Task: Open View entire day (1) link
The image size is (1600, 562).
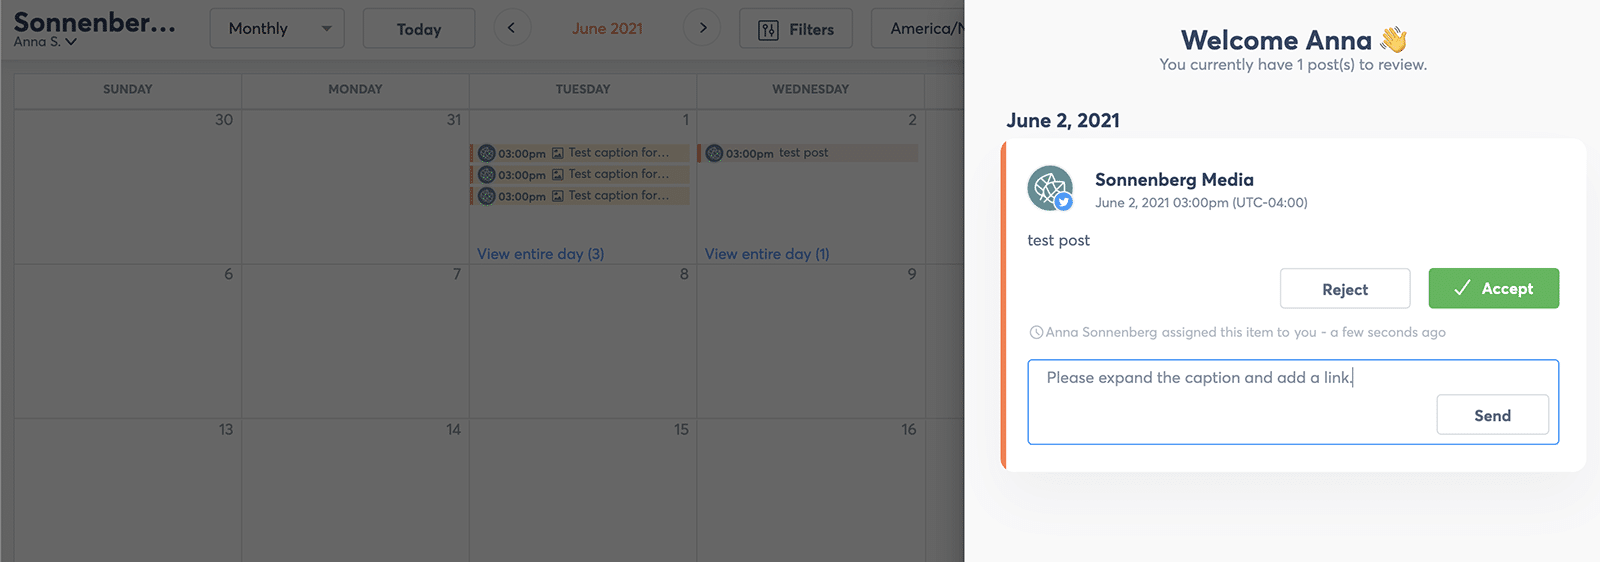Action: coord(767,254)
